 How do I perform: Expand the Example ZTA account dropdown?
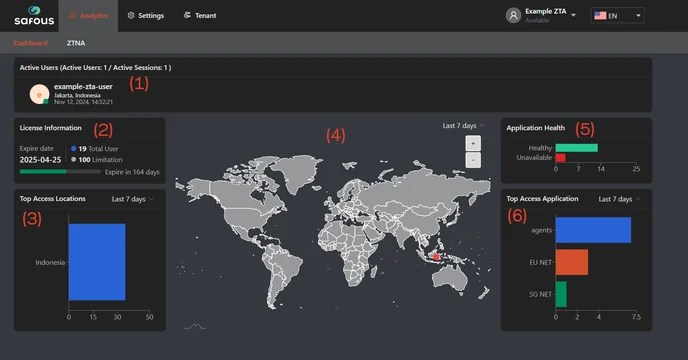tap(573, 15)
